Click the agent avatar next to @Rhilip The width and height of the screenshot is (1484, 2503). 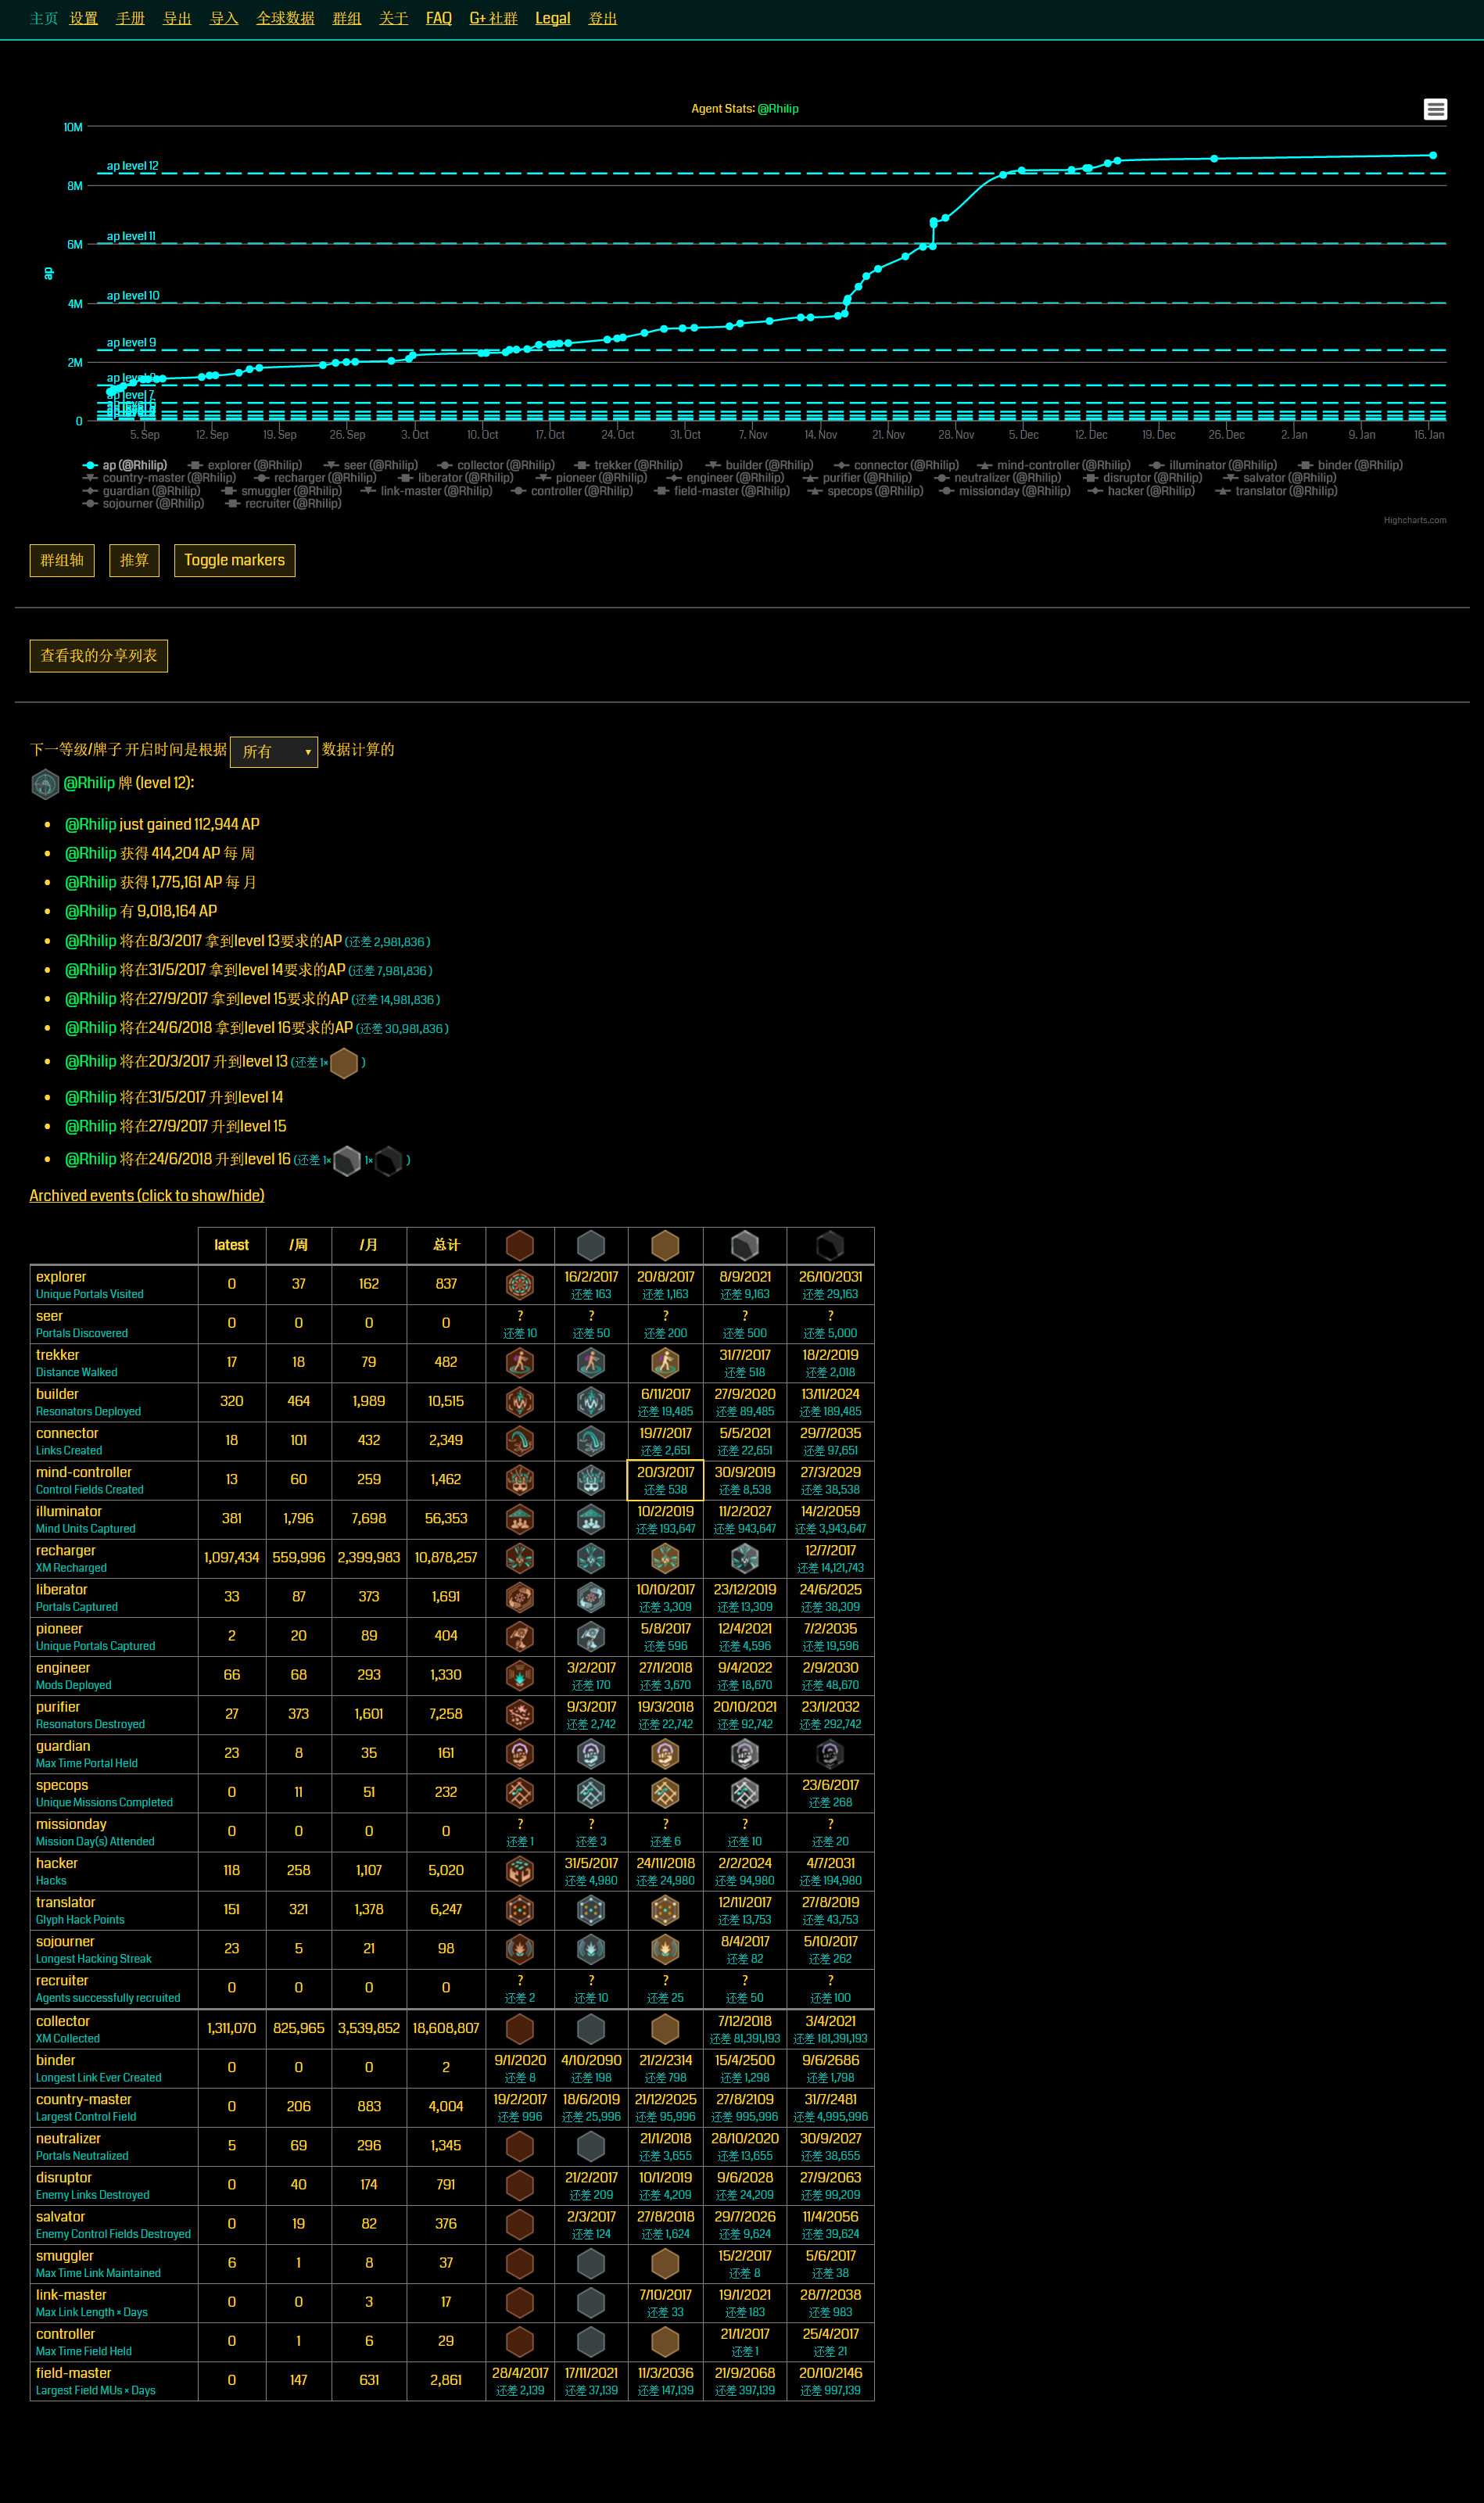tap(45, 783)
